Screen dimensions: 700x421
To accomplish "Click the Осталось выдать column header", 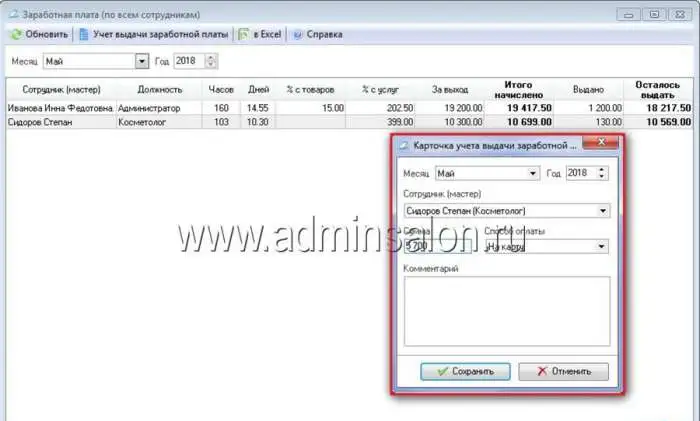I will tap(658, 90).
